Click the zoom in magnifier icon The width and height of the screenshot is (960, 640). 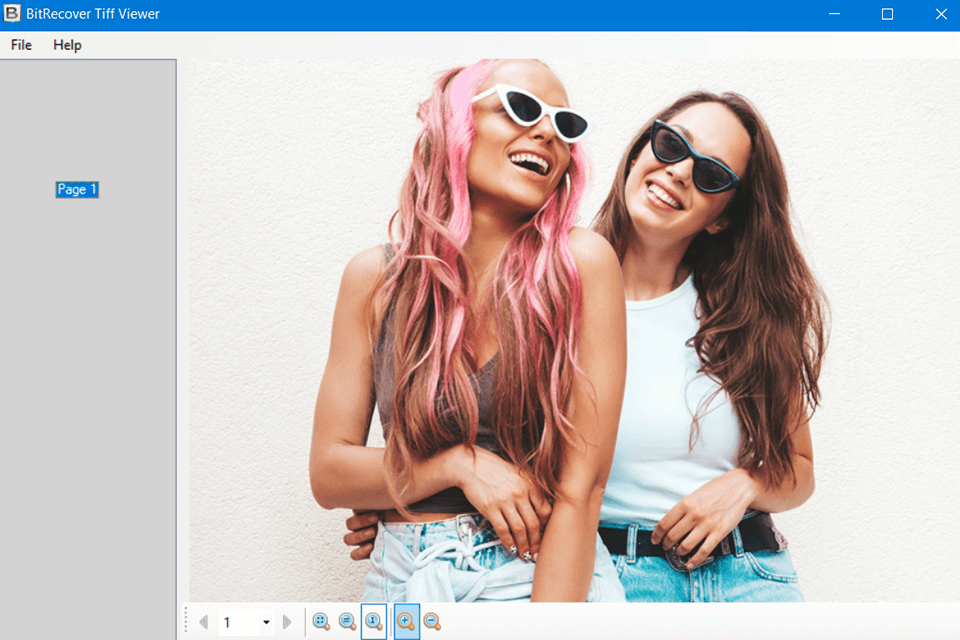406,622
